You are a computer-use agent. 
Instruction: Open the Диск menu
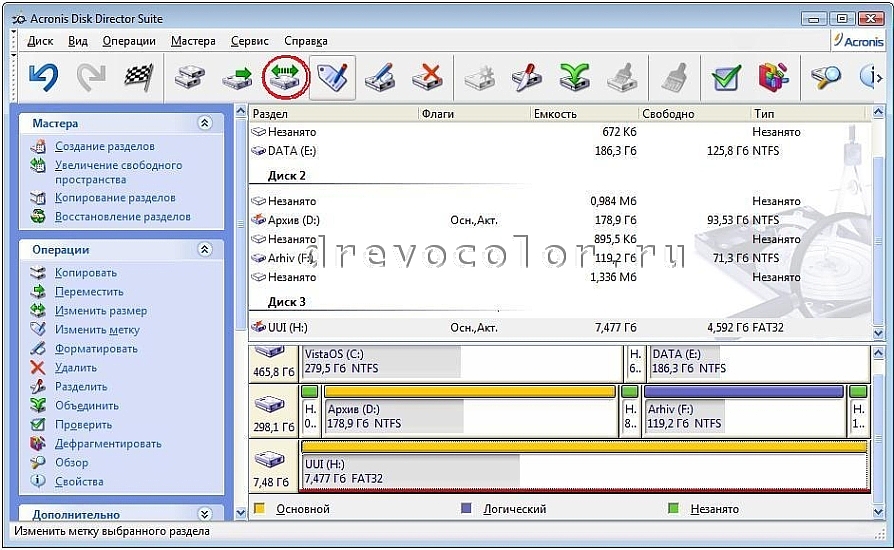(x=40, y=41)
